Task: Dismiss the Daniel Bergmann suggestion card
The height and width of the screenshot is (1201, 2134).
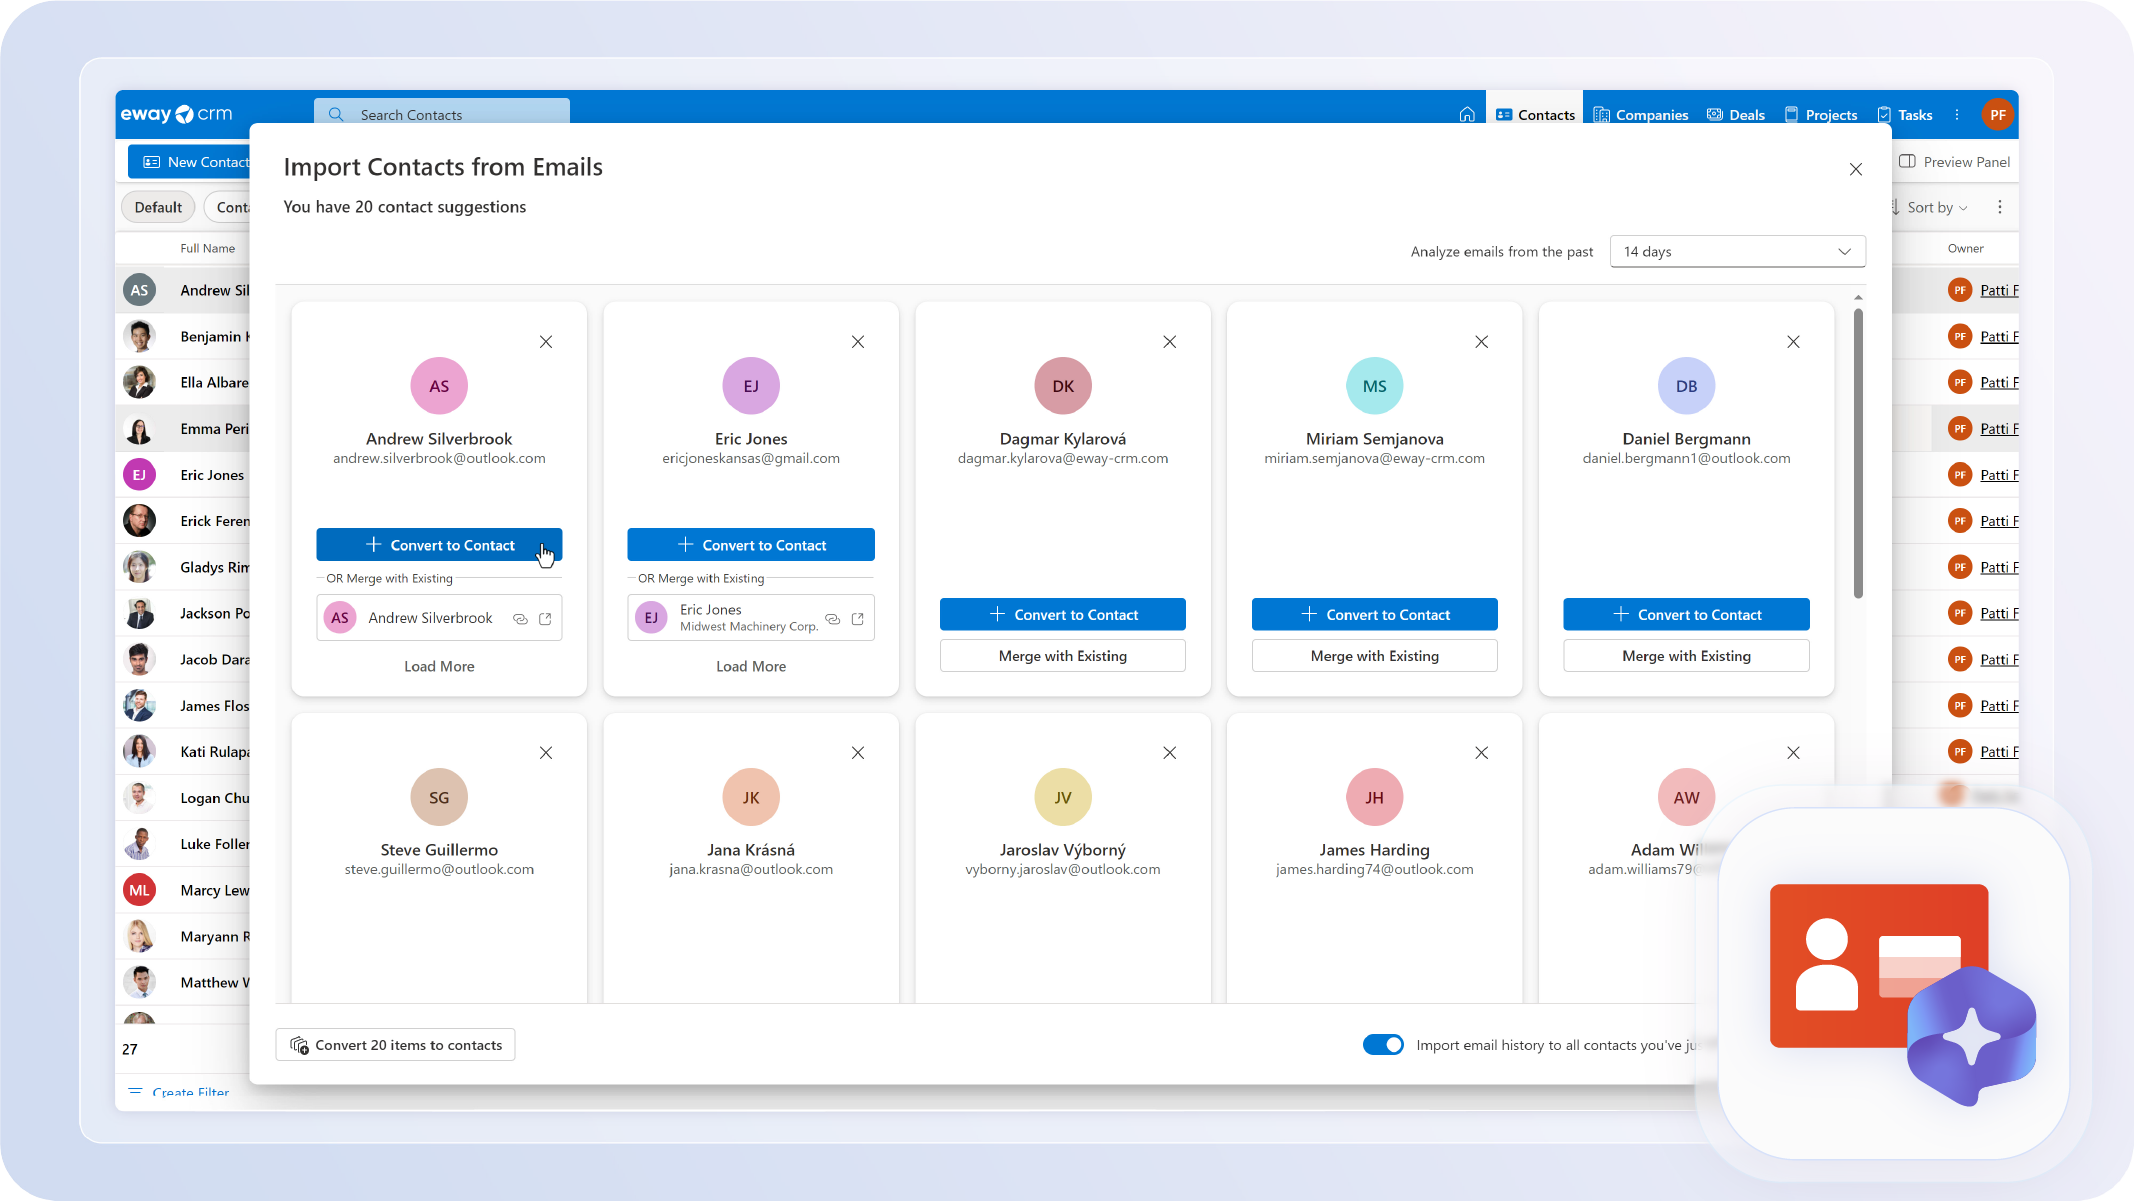Action: (x=1793, y=342)
